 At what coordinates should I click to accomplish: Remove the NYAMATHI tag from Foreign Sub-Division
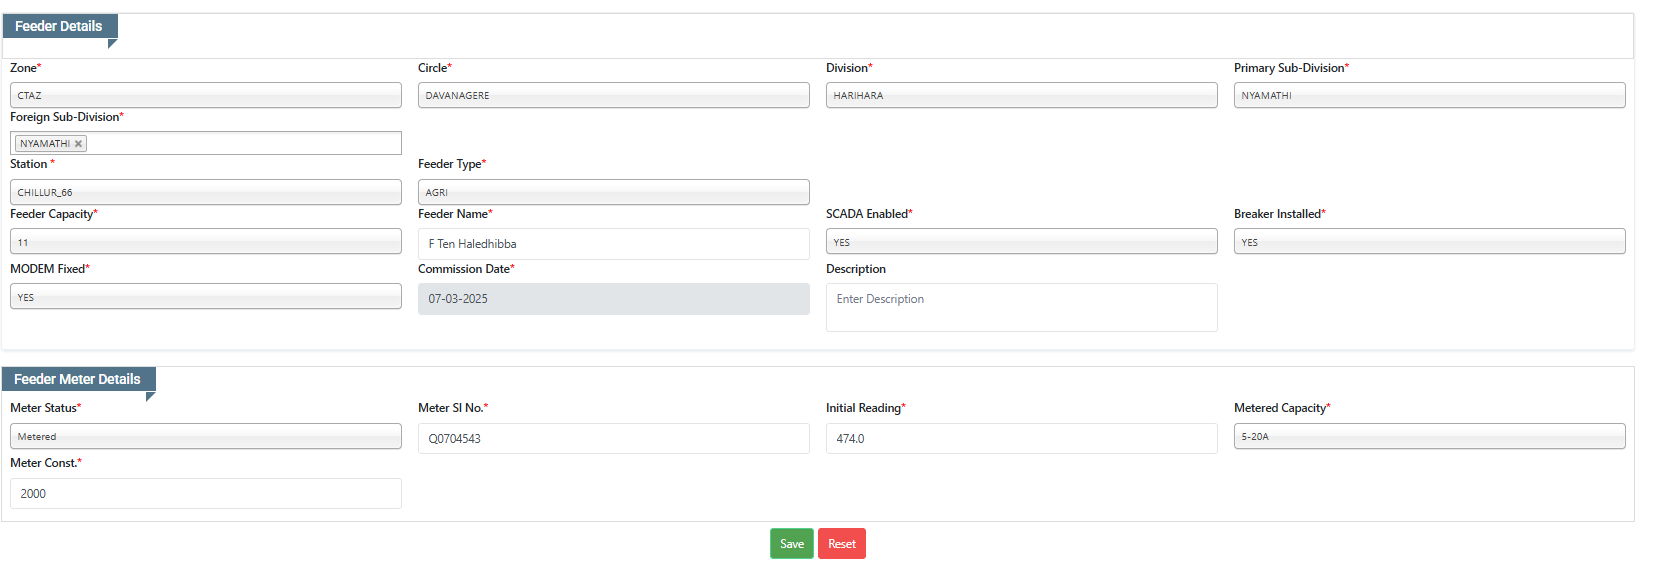point(78,144)
